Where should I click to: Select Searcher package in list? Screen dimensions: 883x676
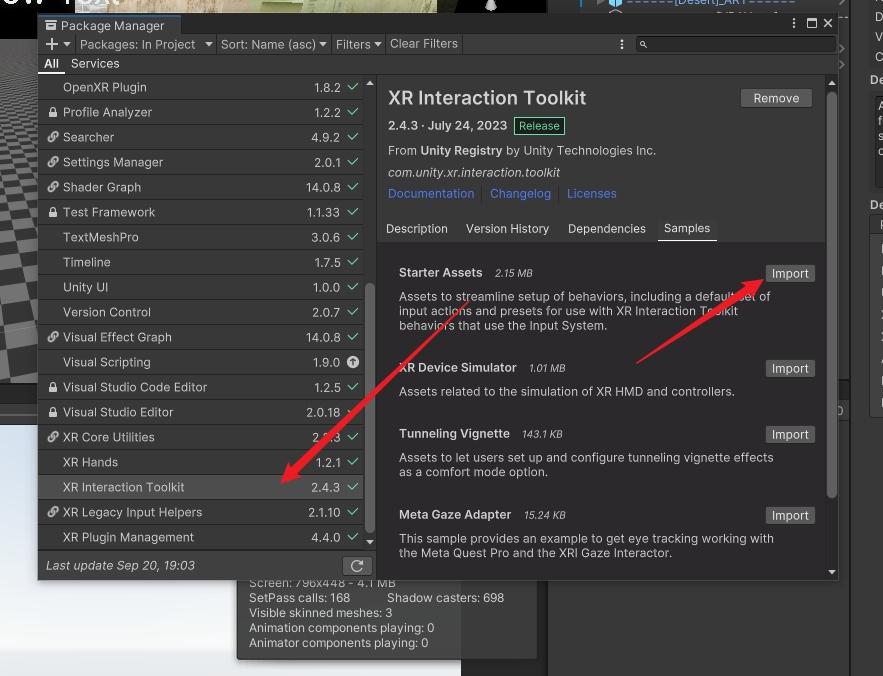click(x=201, y=137)
